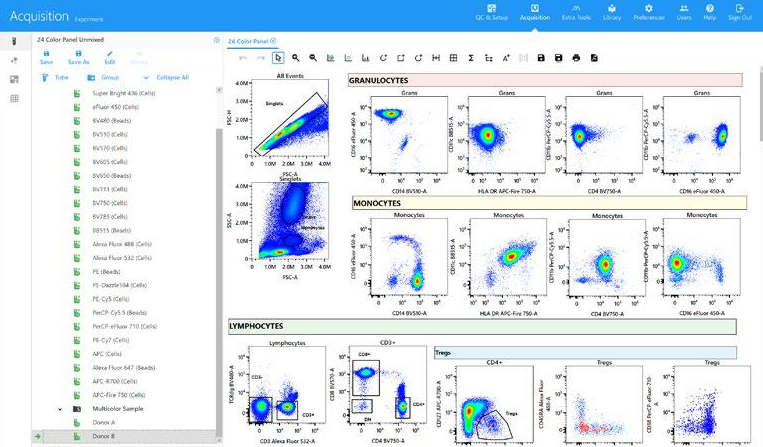
Task: Collapse the Multicolor Sample group
Action: click(x=60, y=409)
